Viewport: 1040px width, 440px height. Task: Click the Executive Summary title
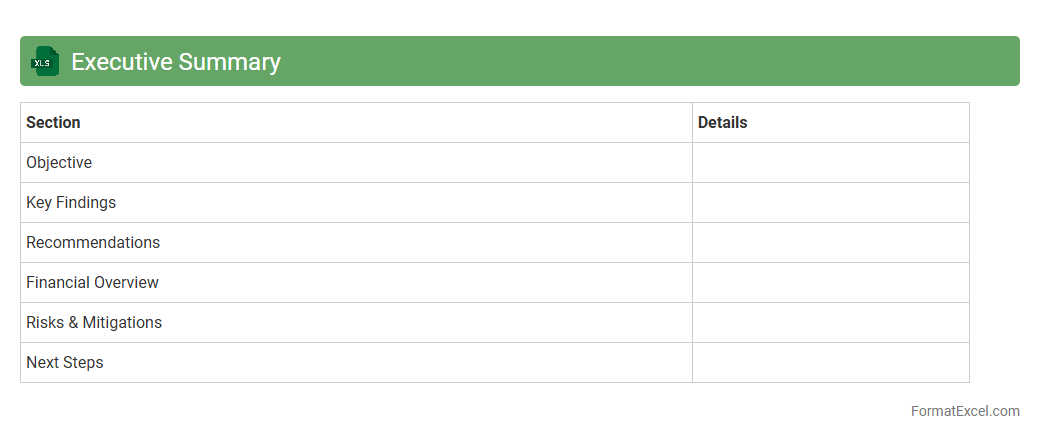176,62
